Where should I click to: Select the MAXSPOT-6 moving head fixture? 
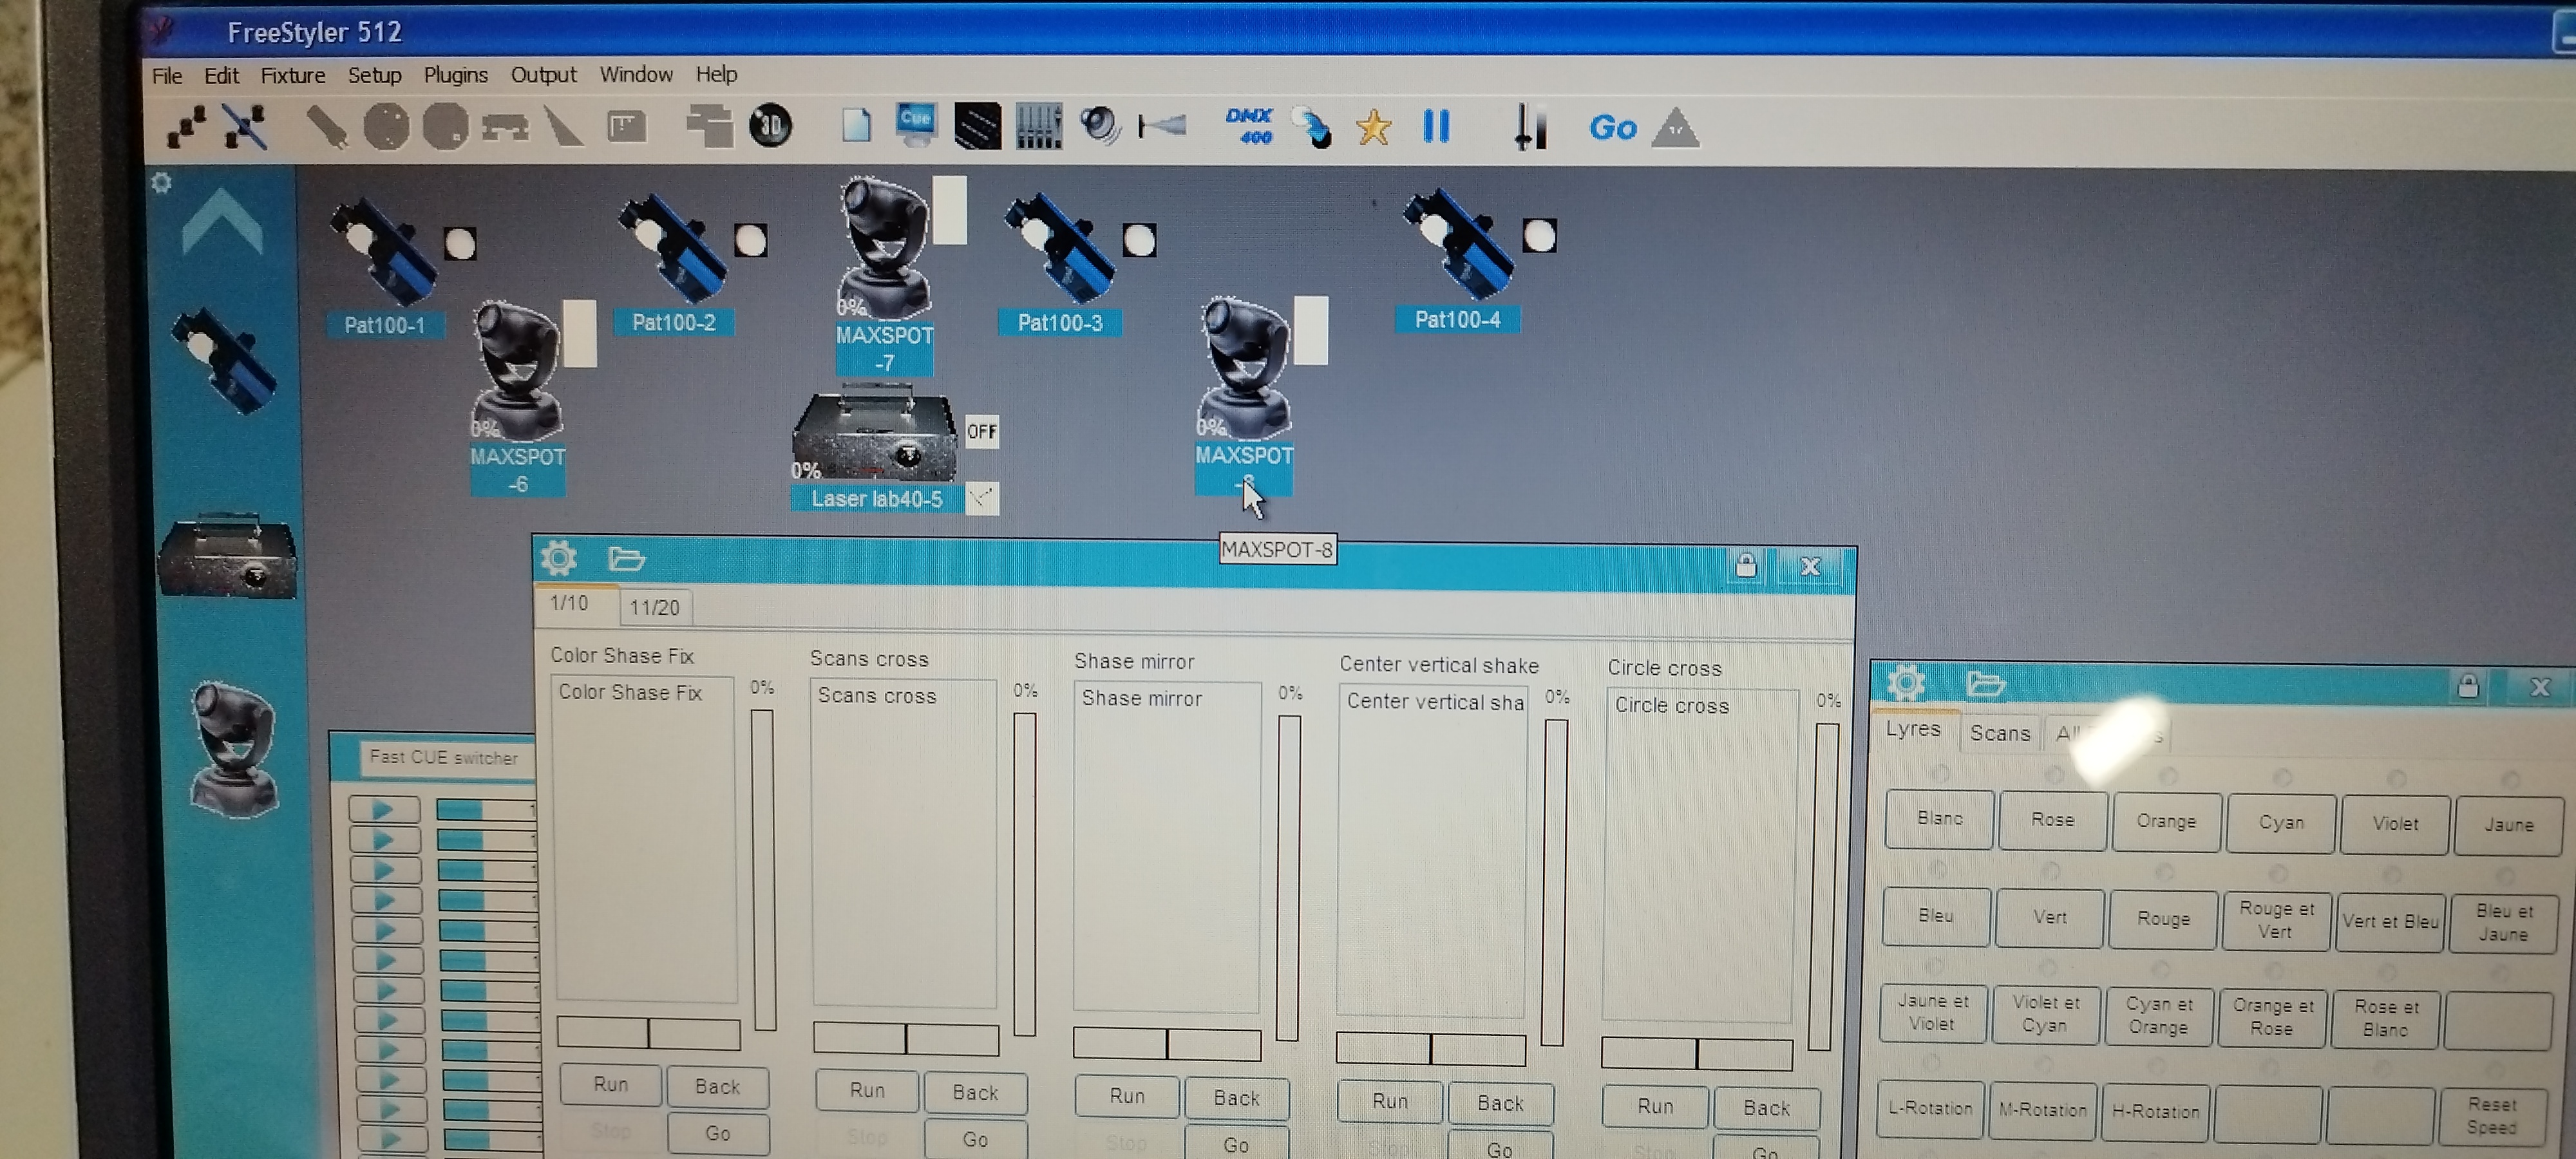pyautogui.click(x=516, y=372)
